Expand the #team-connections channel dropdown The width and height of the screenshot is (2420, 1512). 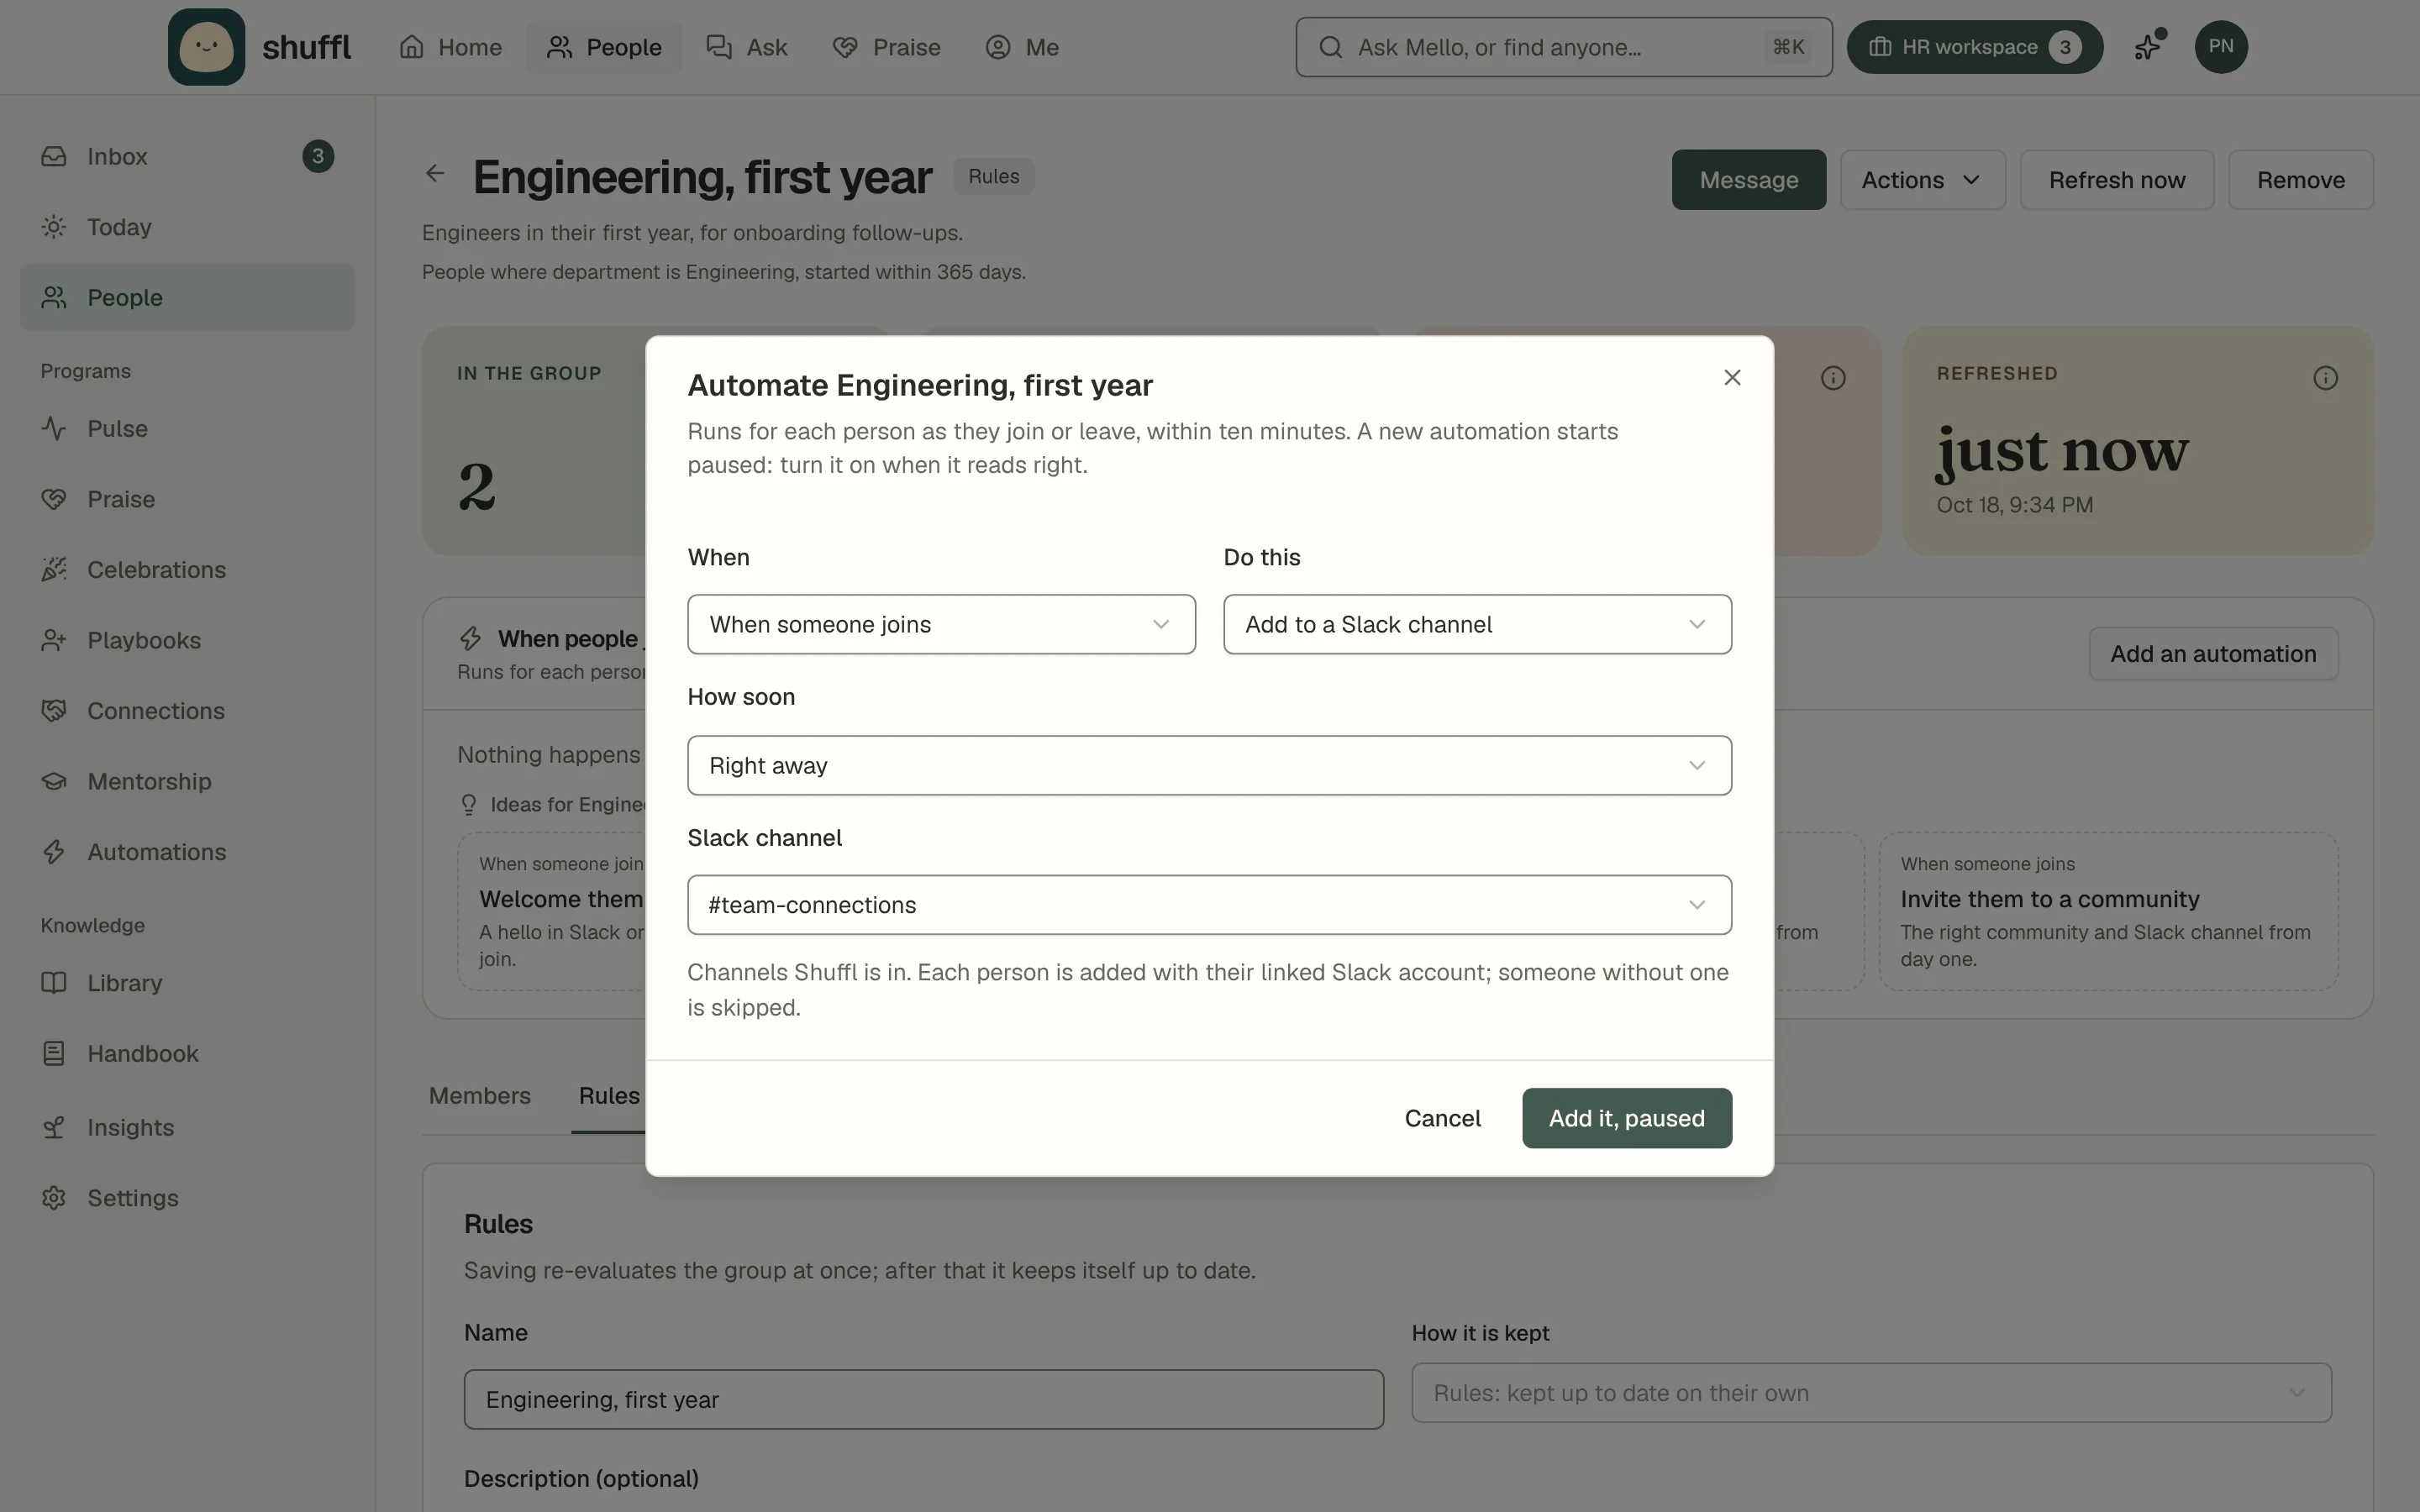click(x=1209, y=905)
